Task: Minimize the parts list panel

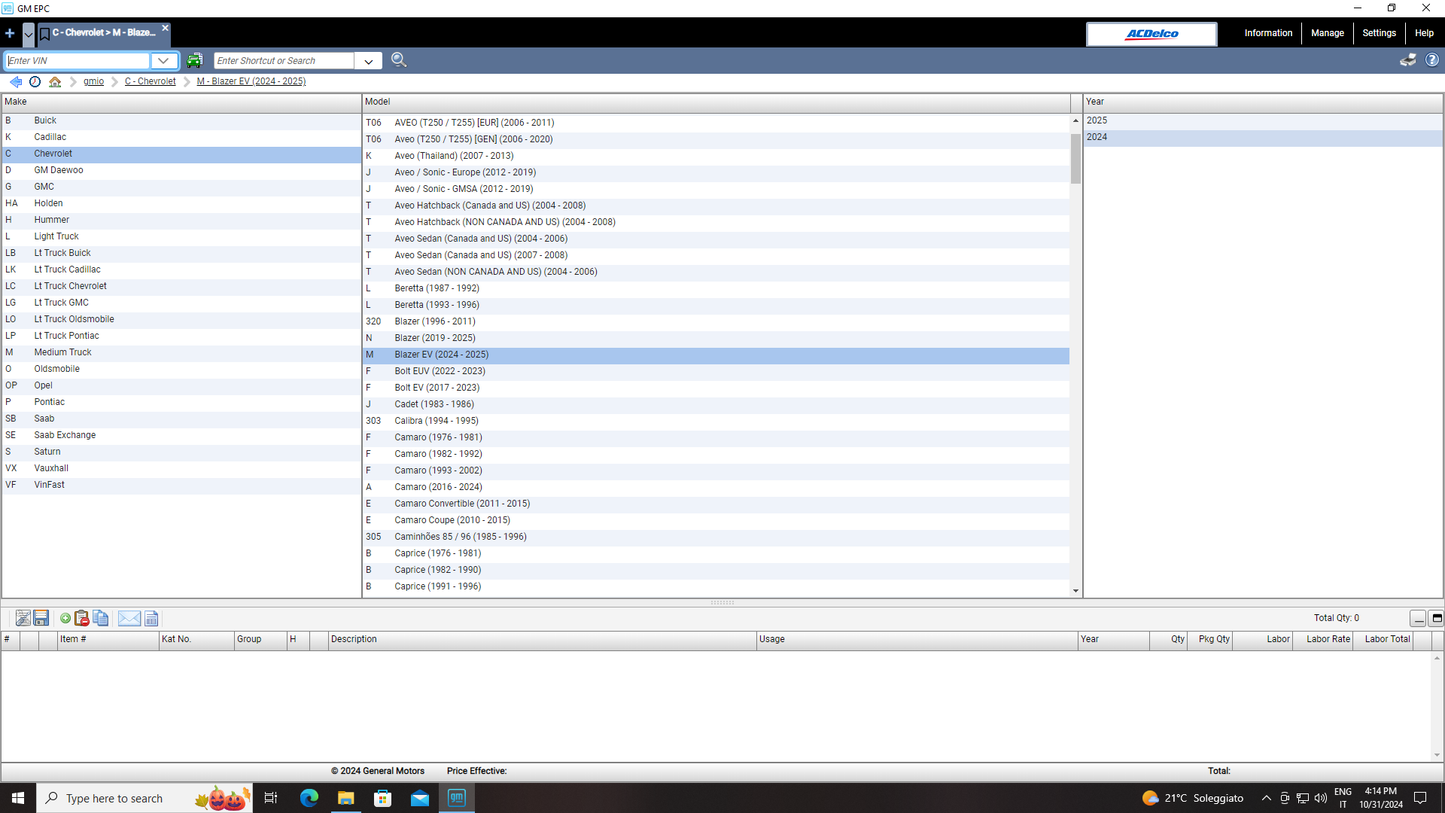Action: [x=1418, y=619]
